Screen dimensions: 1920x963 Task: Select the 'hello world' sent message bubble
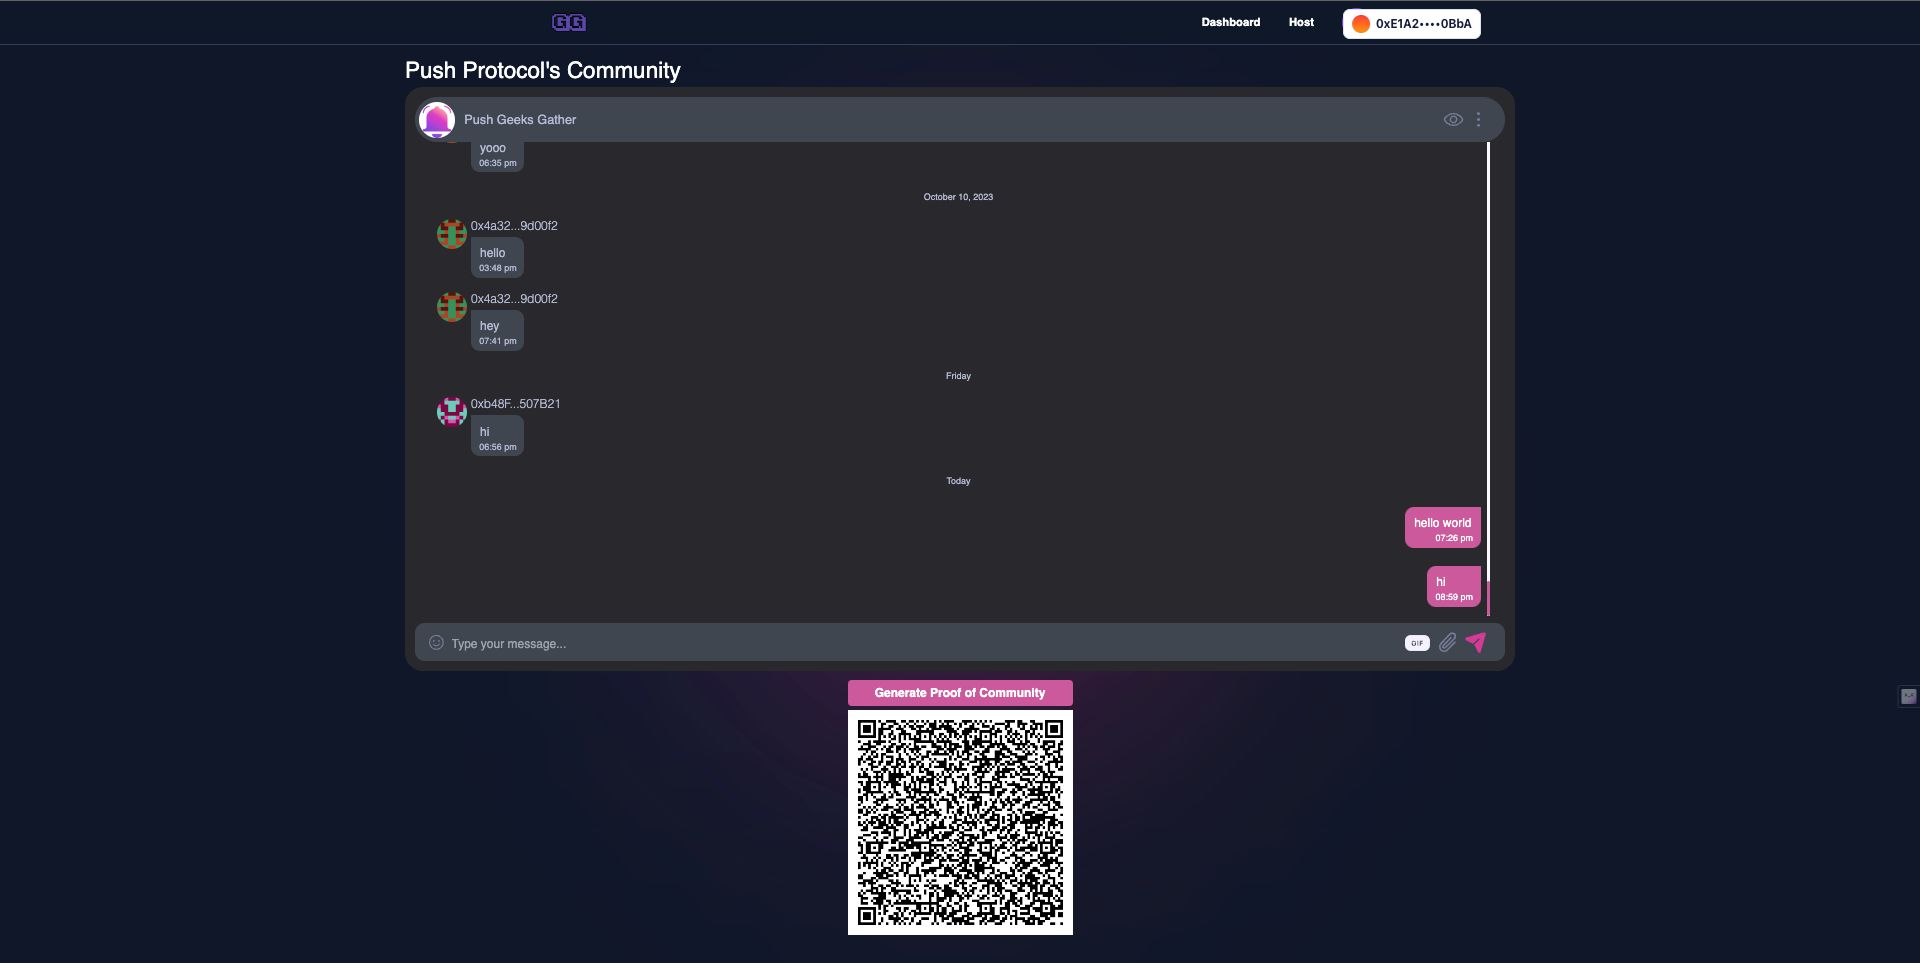[1442, 528]
